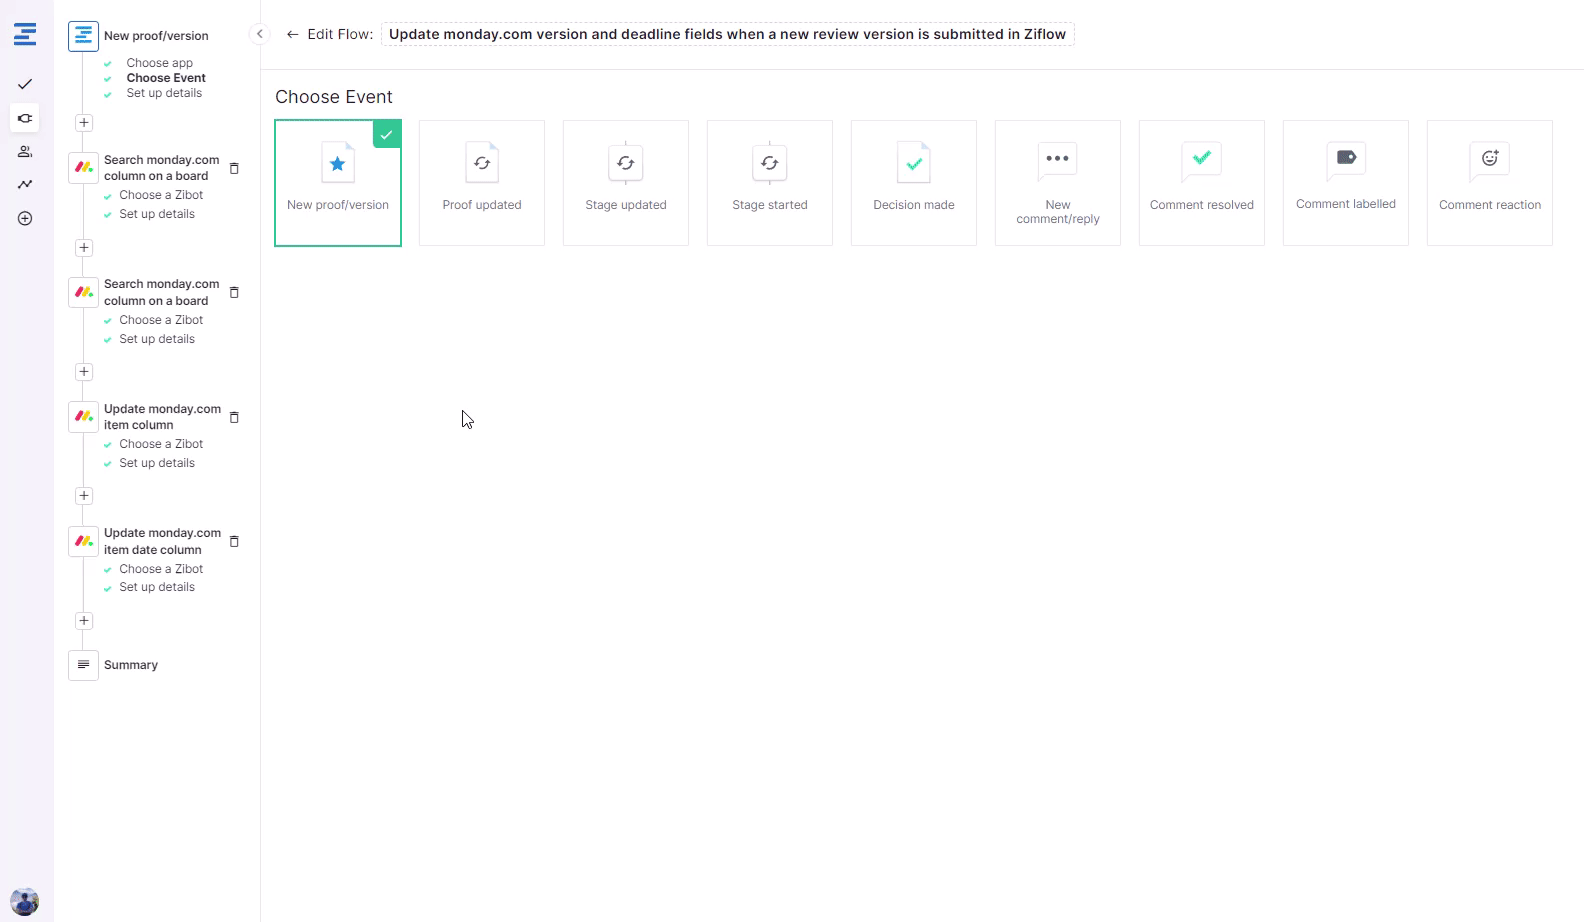Choose the Comment labelled event
This screenshot has height=922, width=1584.
click(x=1346, y=183)
